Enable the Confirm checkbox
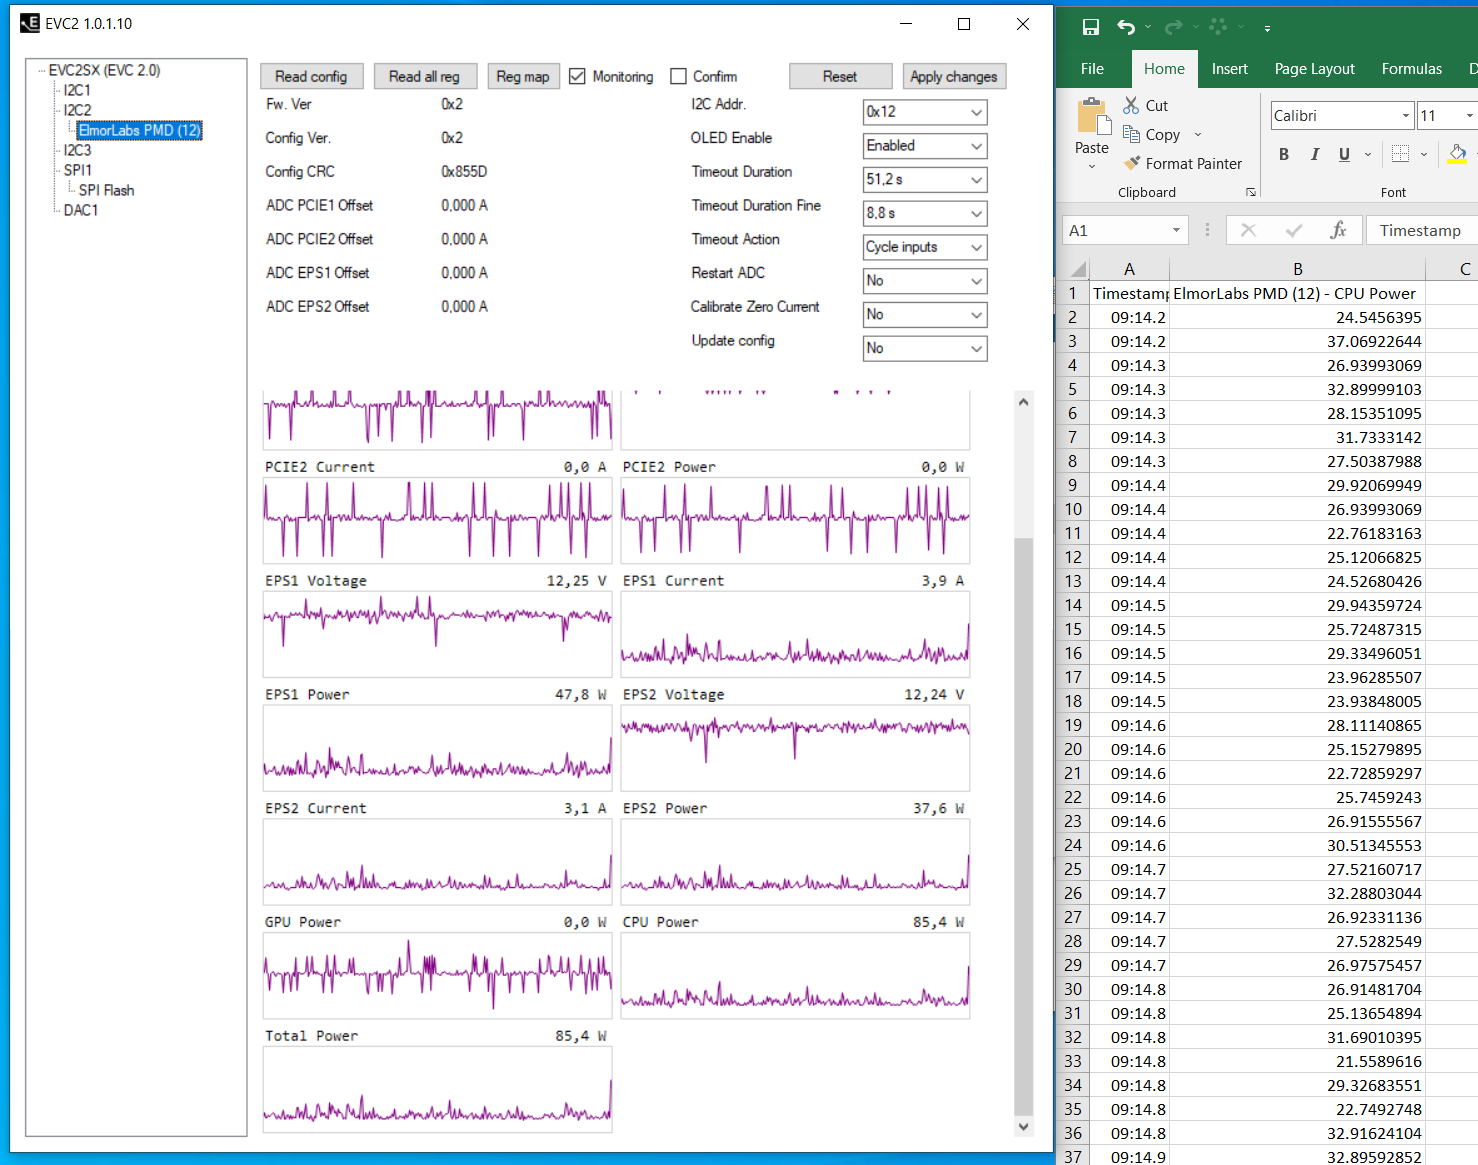Viewport: 1478px width, 1165px height. pyautogui.click(x=679, y=77)
